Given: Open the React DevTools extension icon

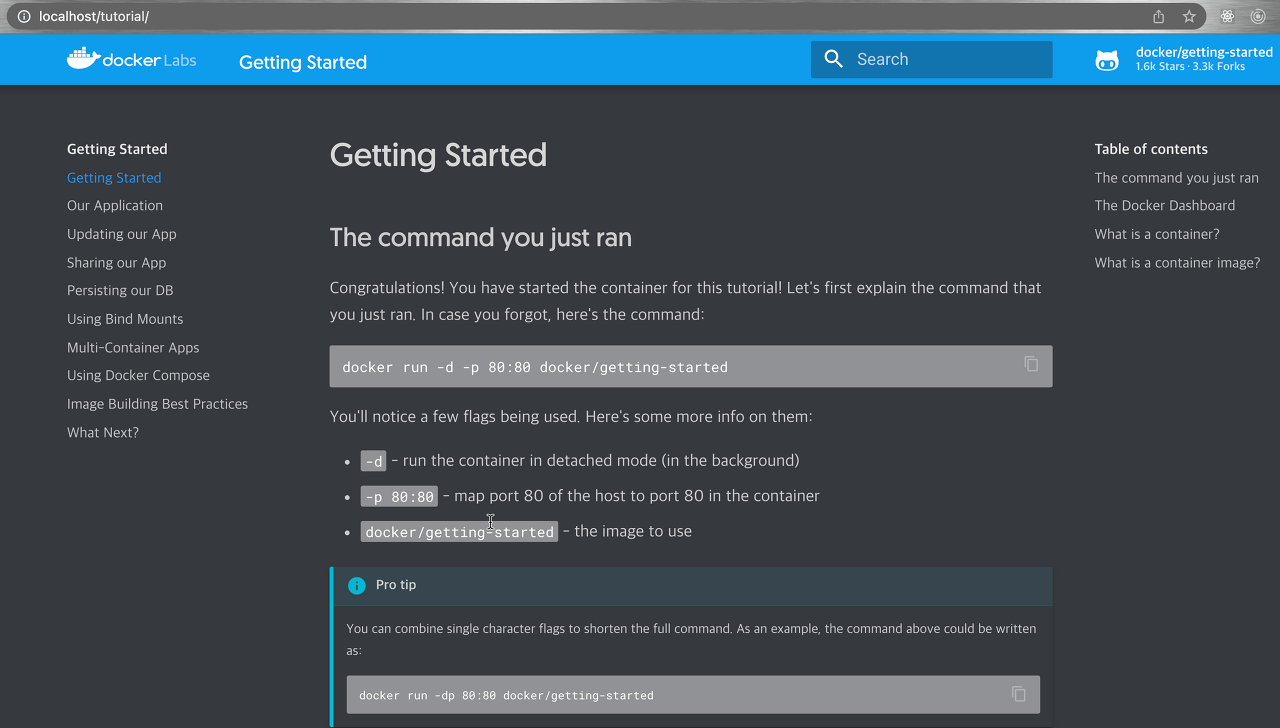Looking at the screenshot, I should coord(1227,17).
